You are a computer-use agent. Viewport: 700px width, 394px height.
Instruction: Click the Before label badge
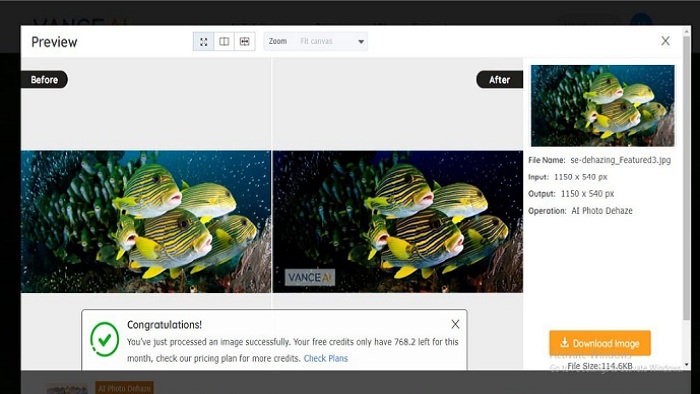44,79
